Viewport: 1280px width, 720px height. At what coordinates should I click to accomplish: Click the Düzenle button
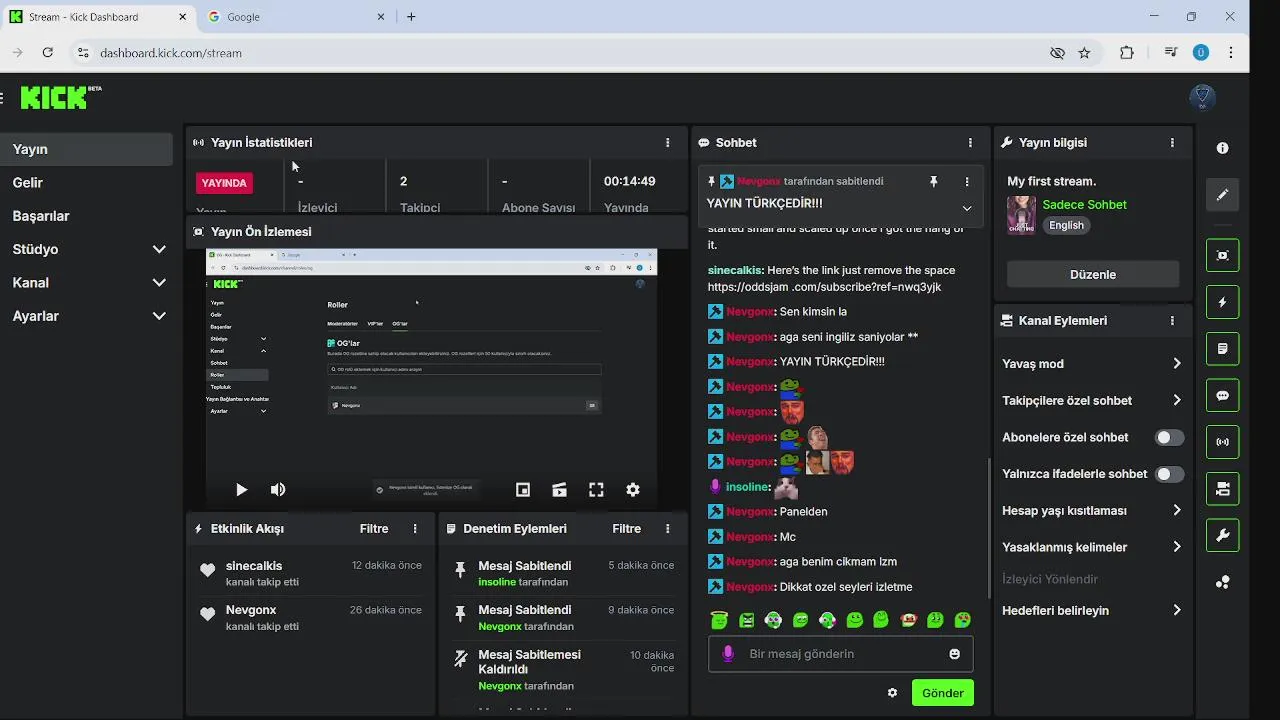[x=1093, y=274]
